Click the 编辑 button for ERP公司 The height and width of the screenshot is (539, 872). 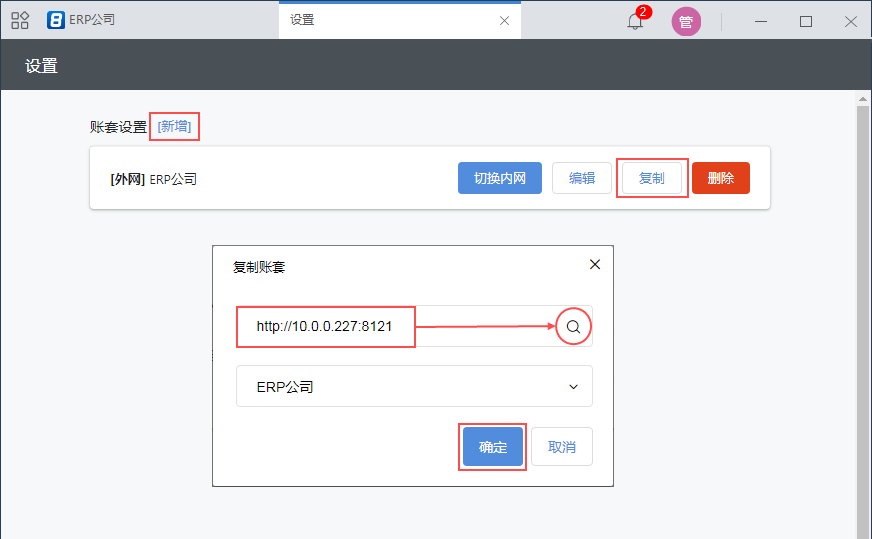coord(582,178)
